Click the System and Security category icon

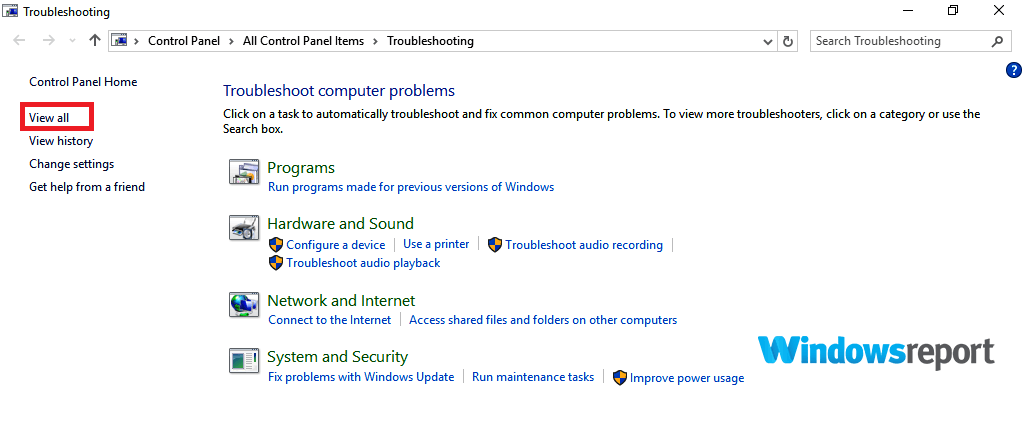click(x=245, y=361)
